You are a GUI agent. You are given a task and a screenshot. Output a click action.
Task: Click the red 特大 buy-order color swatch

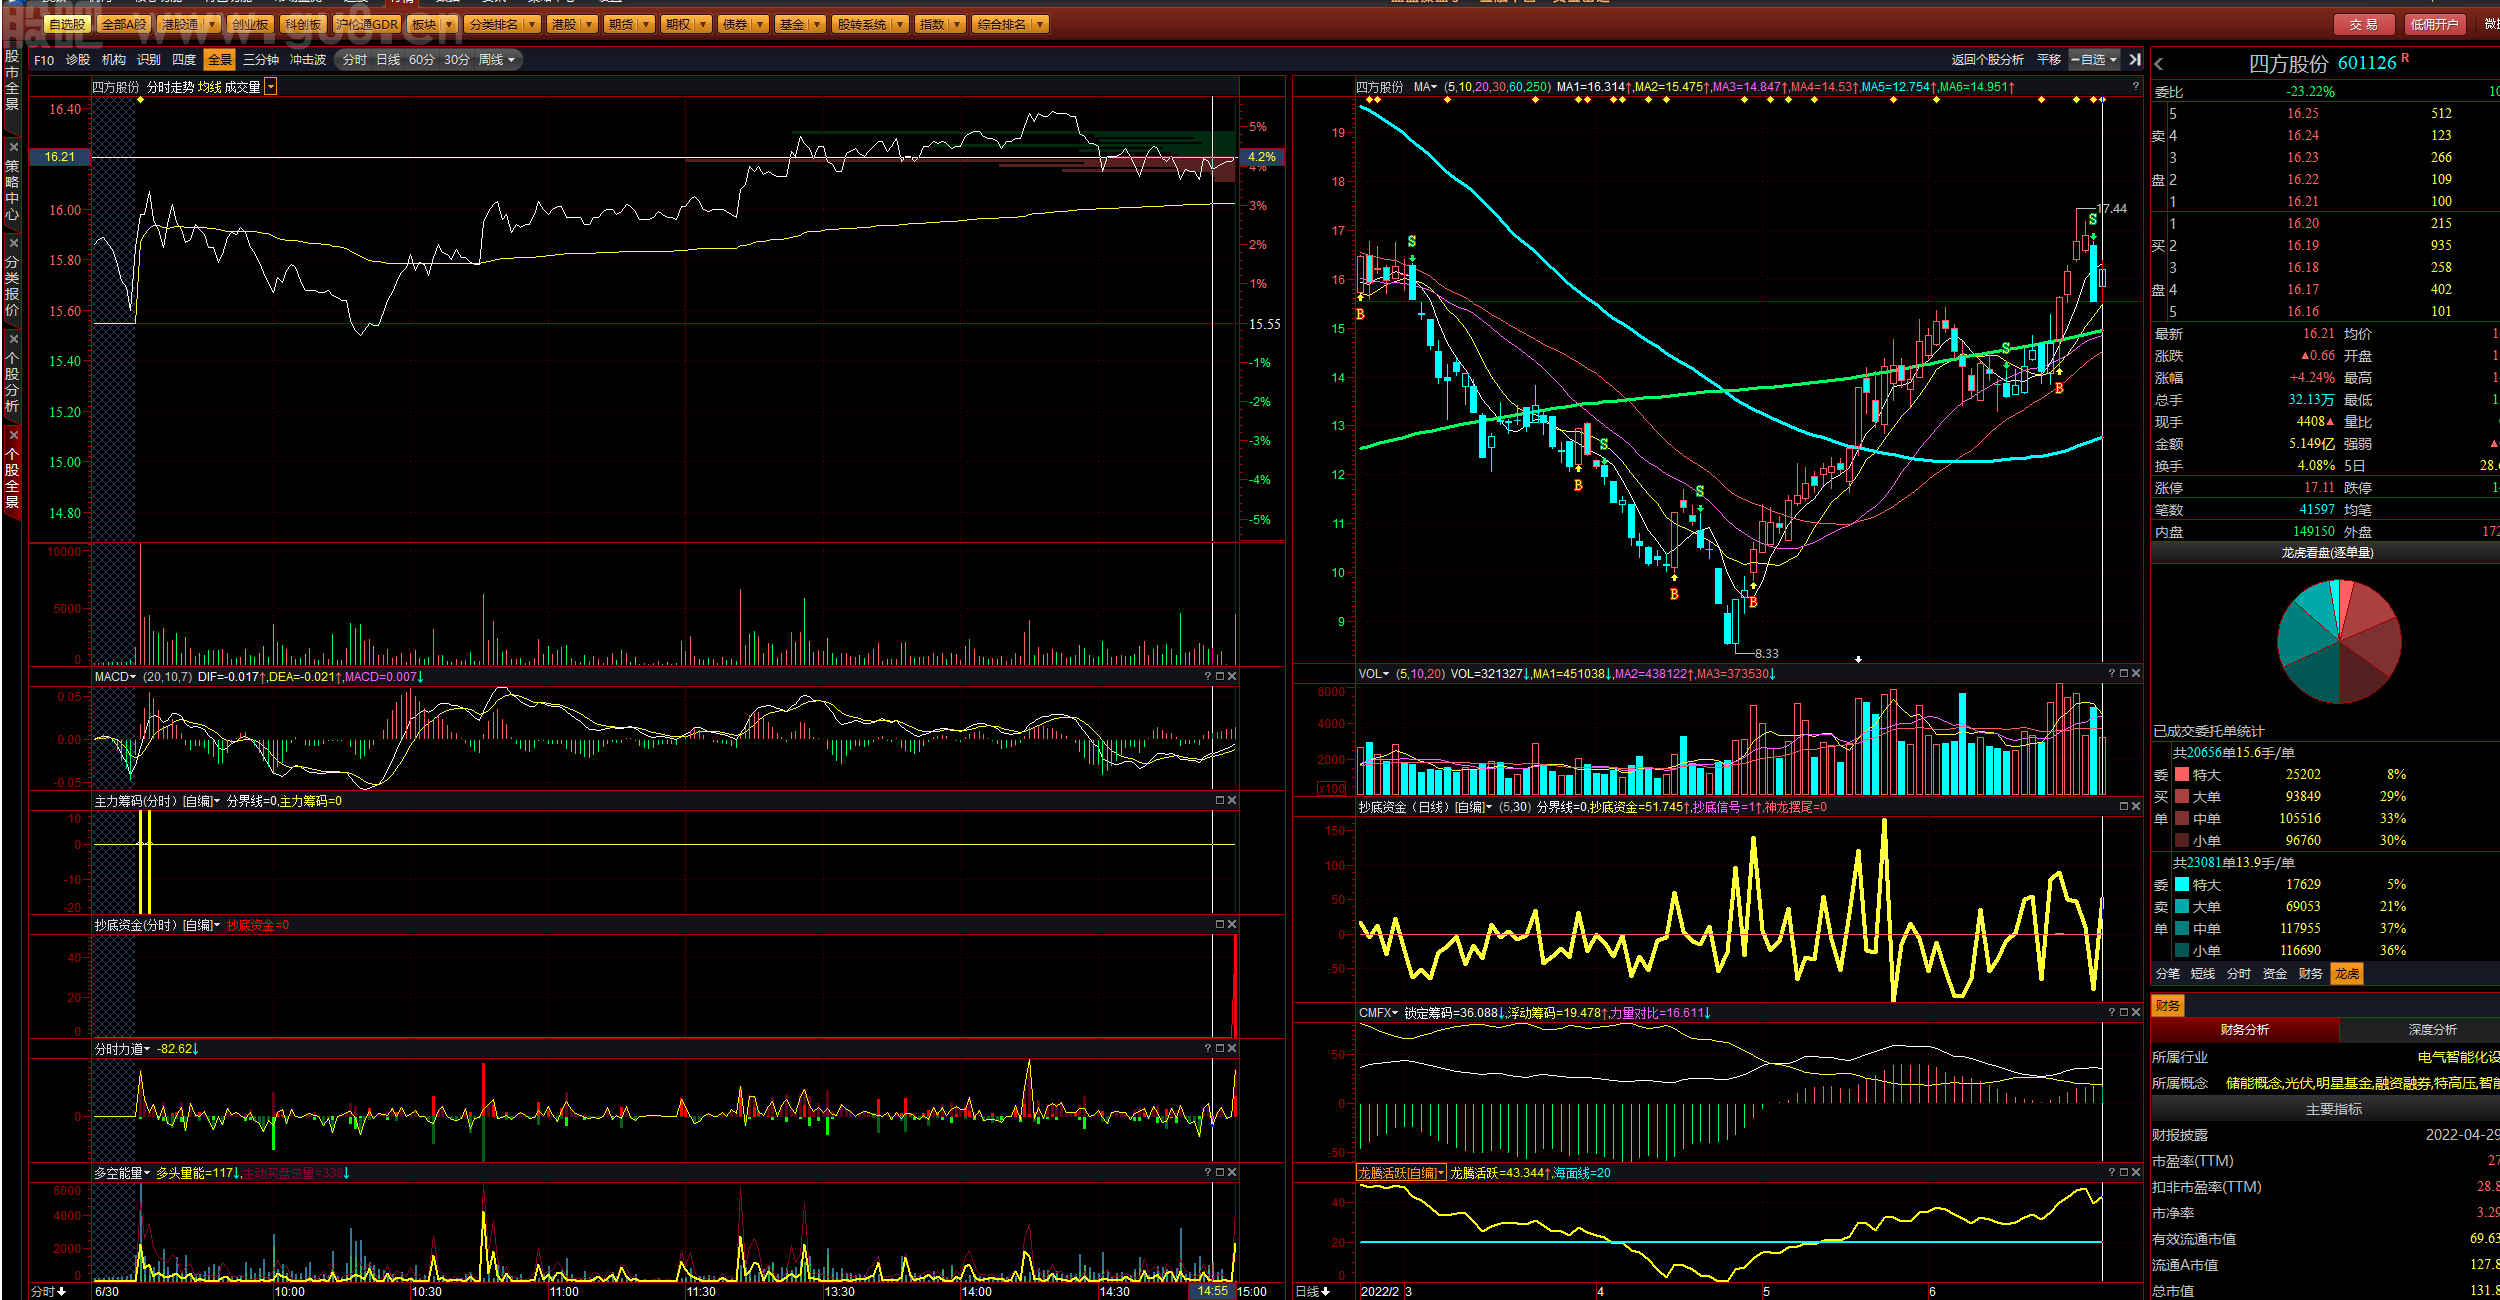pos(2182,775)
